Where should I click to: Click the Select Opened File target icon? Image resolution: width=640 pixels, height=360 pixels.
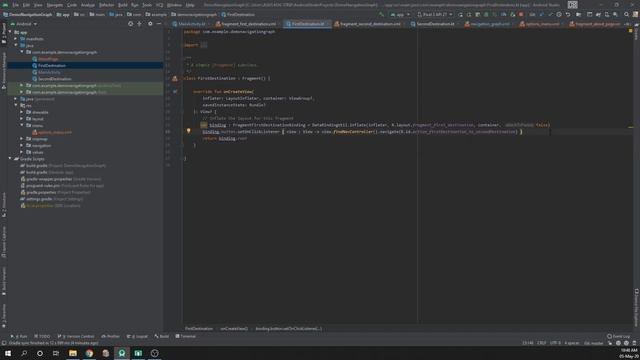131,24
